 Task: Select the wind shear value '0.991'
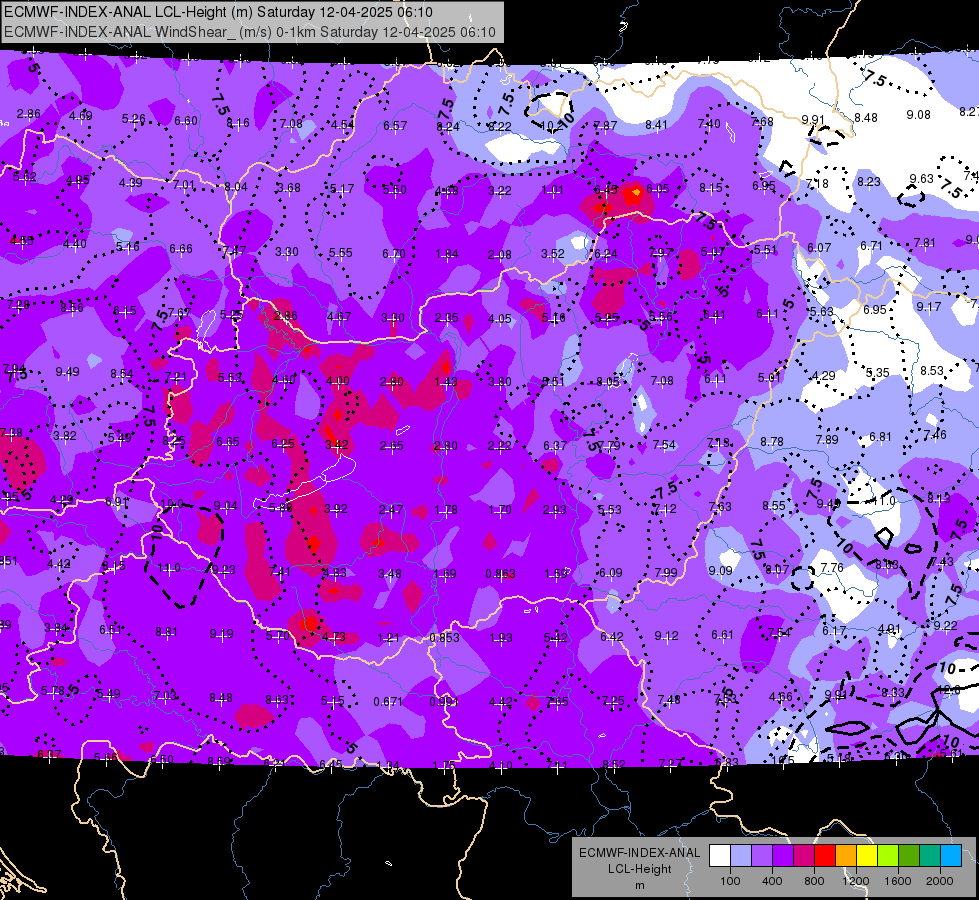[x=444, y=701]
